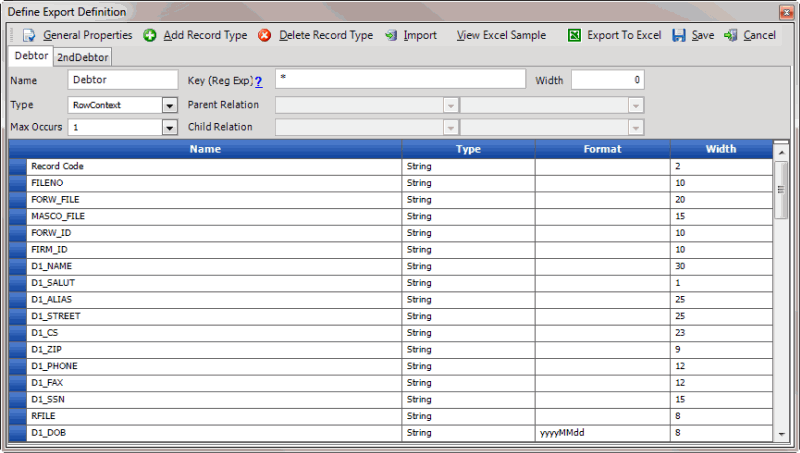Click the green Add Record Type icon
The image size is (800, 453).
coord(150,35)
